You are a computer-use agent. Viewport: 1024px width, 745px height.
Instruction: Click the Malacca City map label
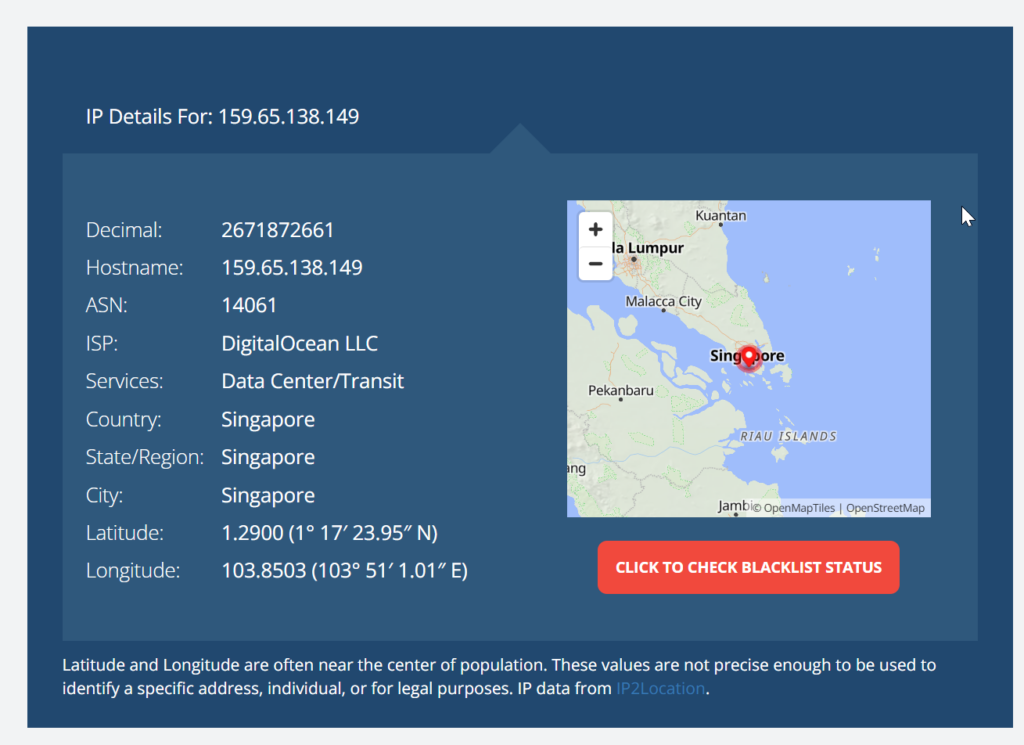pyautogui.click(x=663, y=301)
